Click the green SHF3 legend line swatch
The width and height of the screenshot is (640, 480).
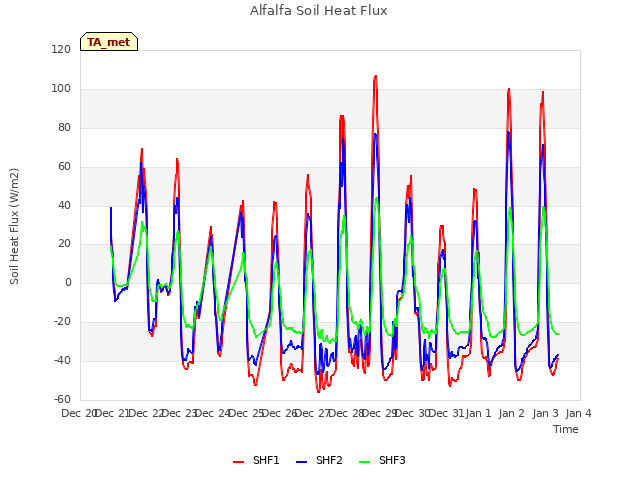[x=364, y=462]
